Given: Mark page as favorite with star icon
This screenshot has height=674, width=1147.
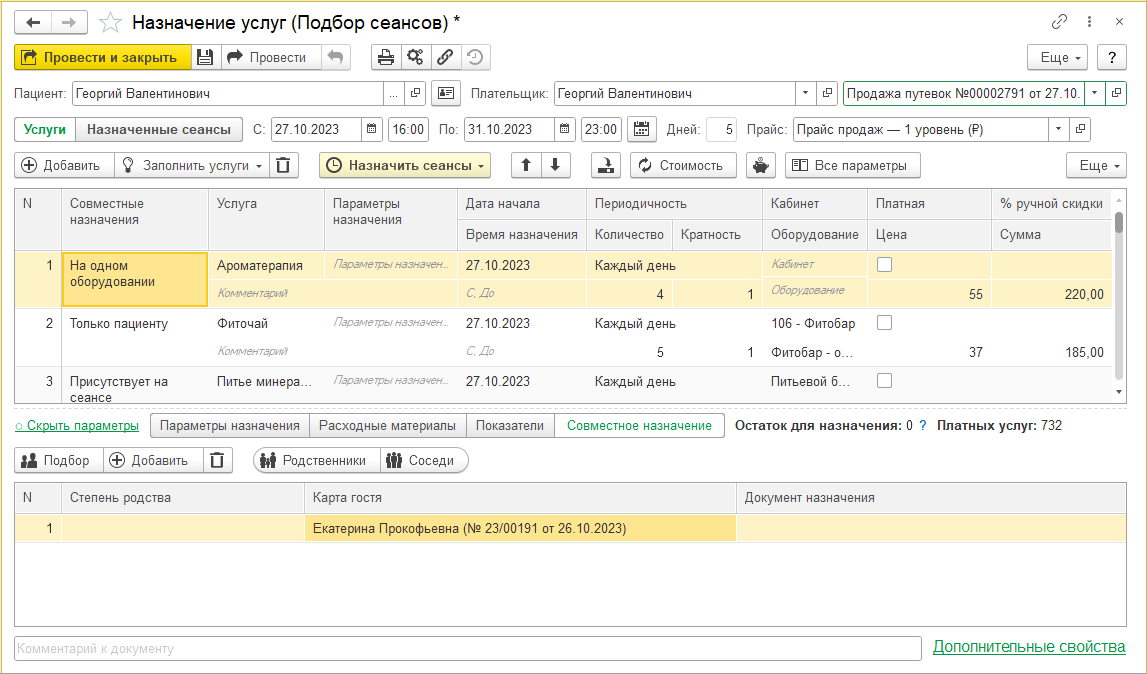Looking at the screenshot, I should (112, 22).
